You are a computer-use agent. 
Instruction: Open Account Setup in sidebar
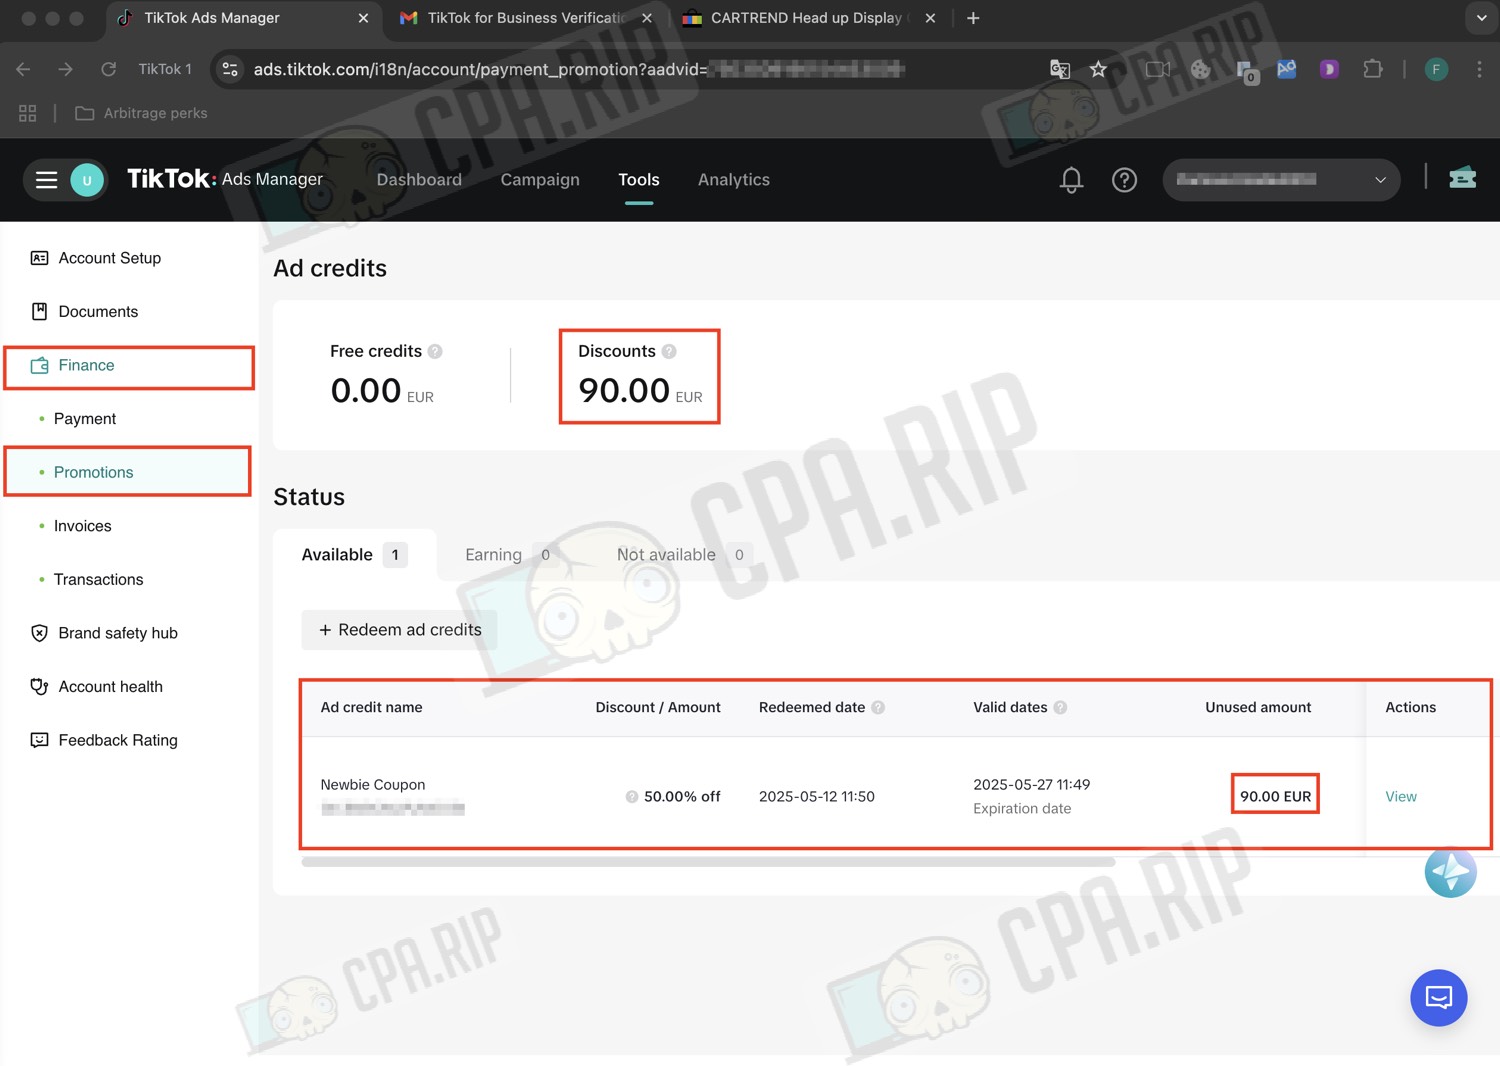coord(110,258)
